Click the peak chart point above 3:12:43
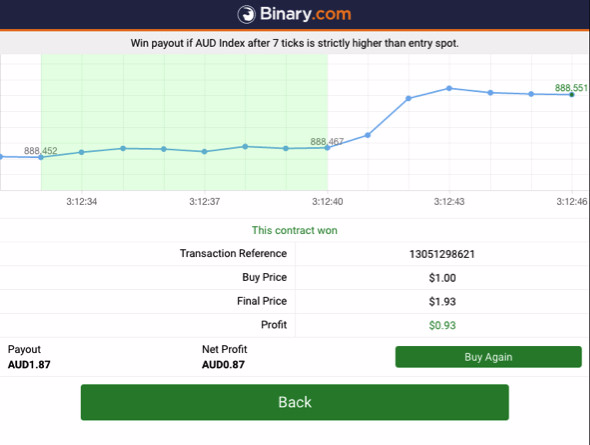590x445 pixels. pyautogui.click(x=449, y=88)
